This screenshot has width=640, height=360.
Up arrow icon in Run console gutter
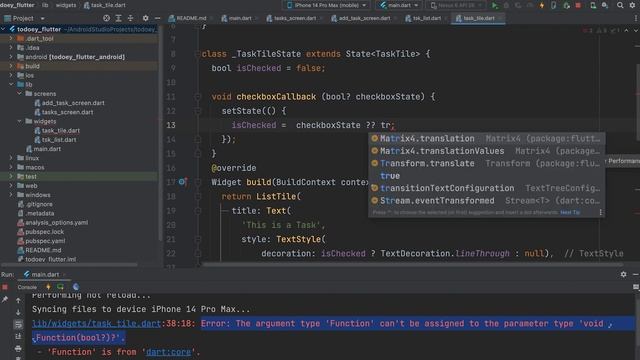pyautogui.click(x=18, y=300)
